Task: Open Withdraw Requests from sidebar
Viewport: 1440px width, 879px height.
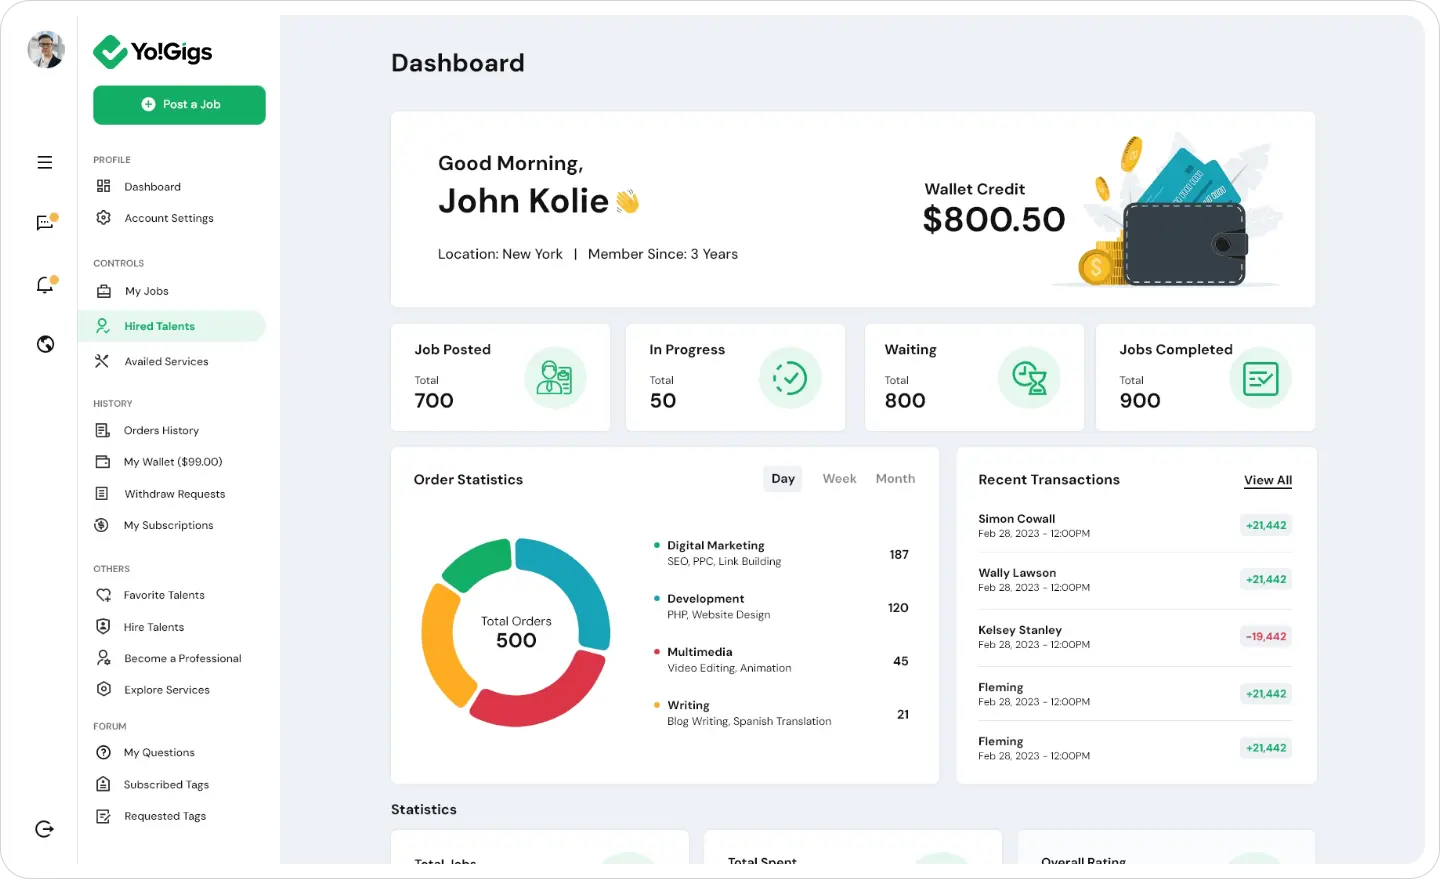Action: (174, 493)
